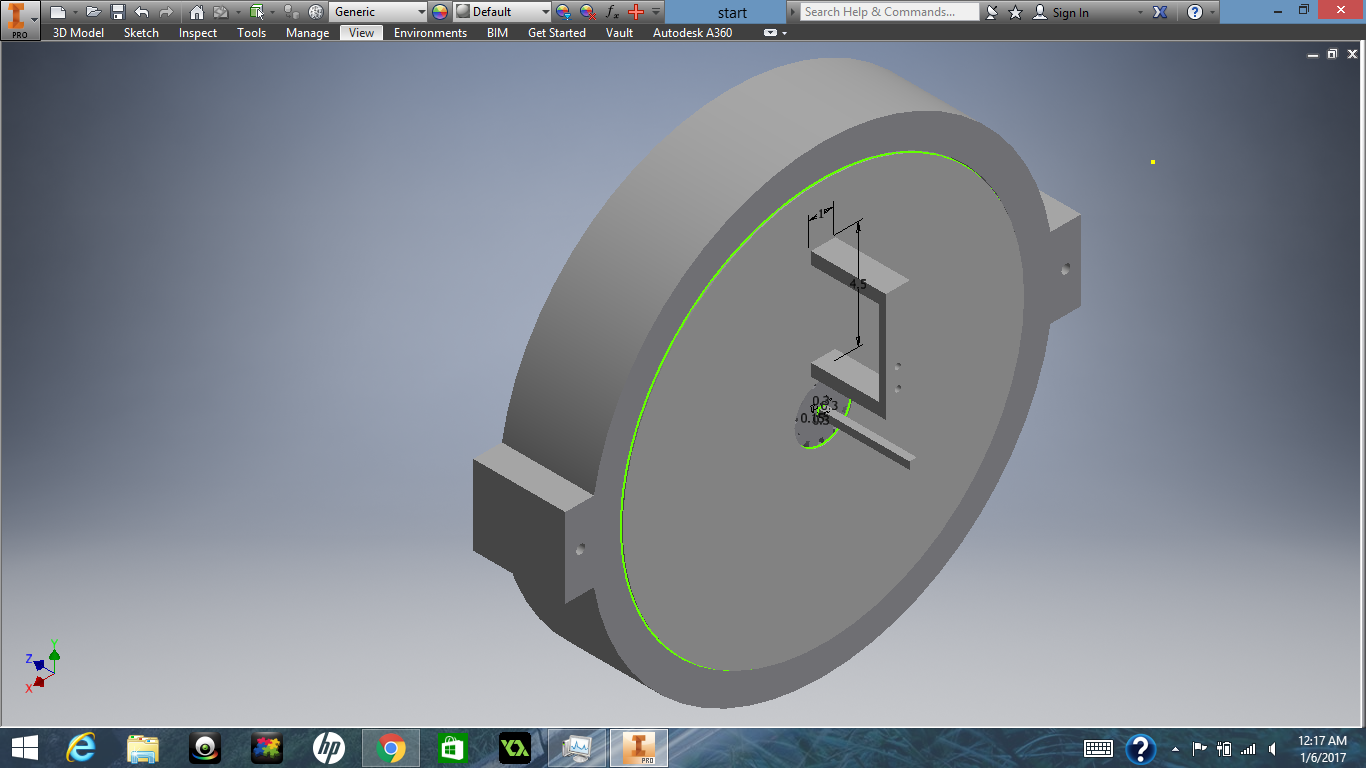The height and width of the screenshot is (768, 1366).
Task: Click the red plus icon
Action: (x=635, y=12)
